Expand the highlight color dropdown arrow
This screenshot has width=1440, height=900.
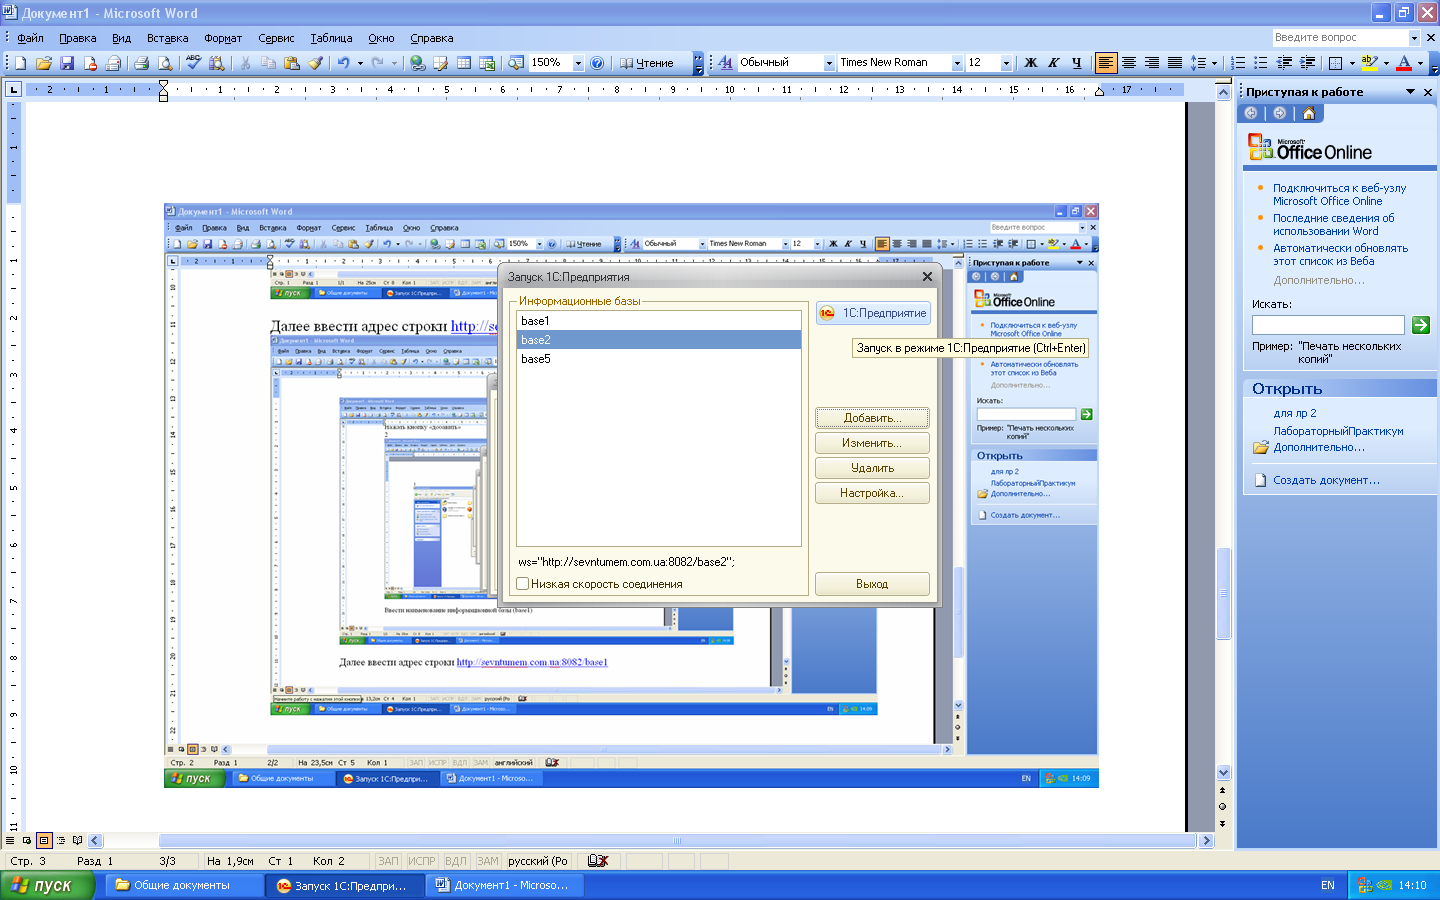pyautogui.click(x=1386, y=63)
